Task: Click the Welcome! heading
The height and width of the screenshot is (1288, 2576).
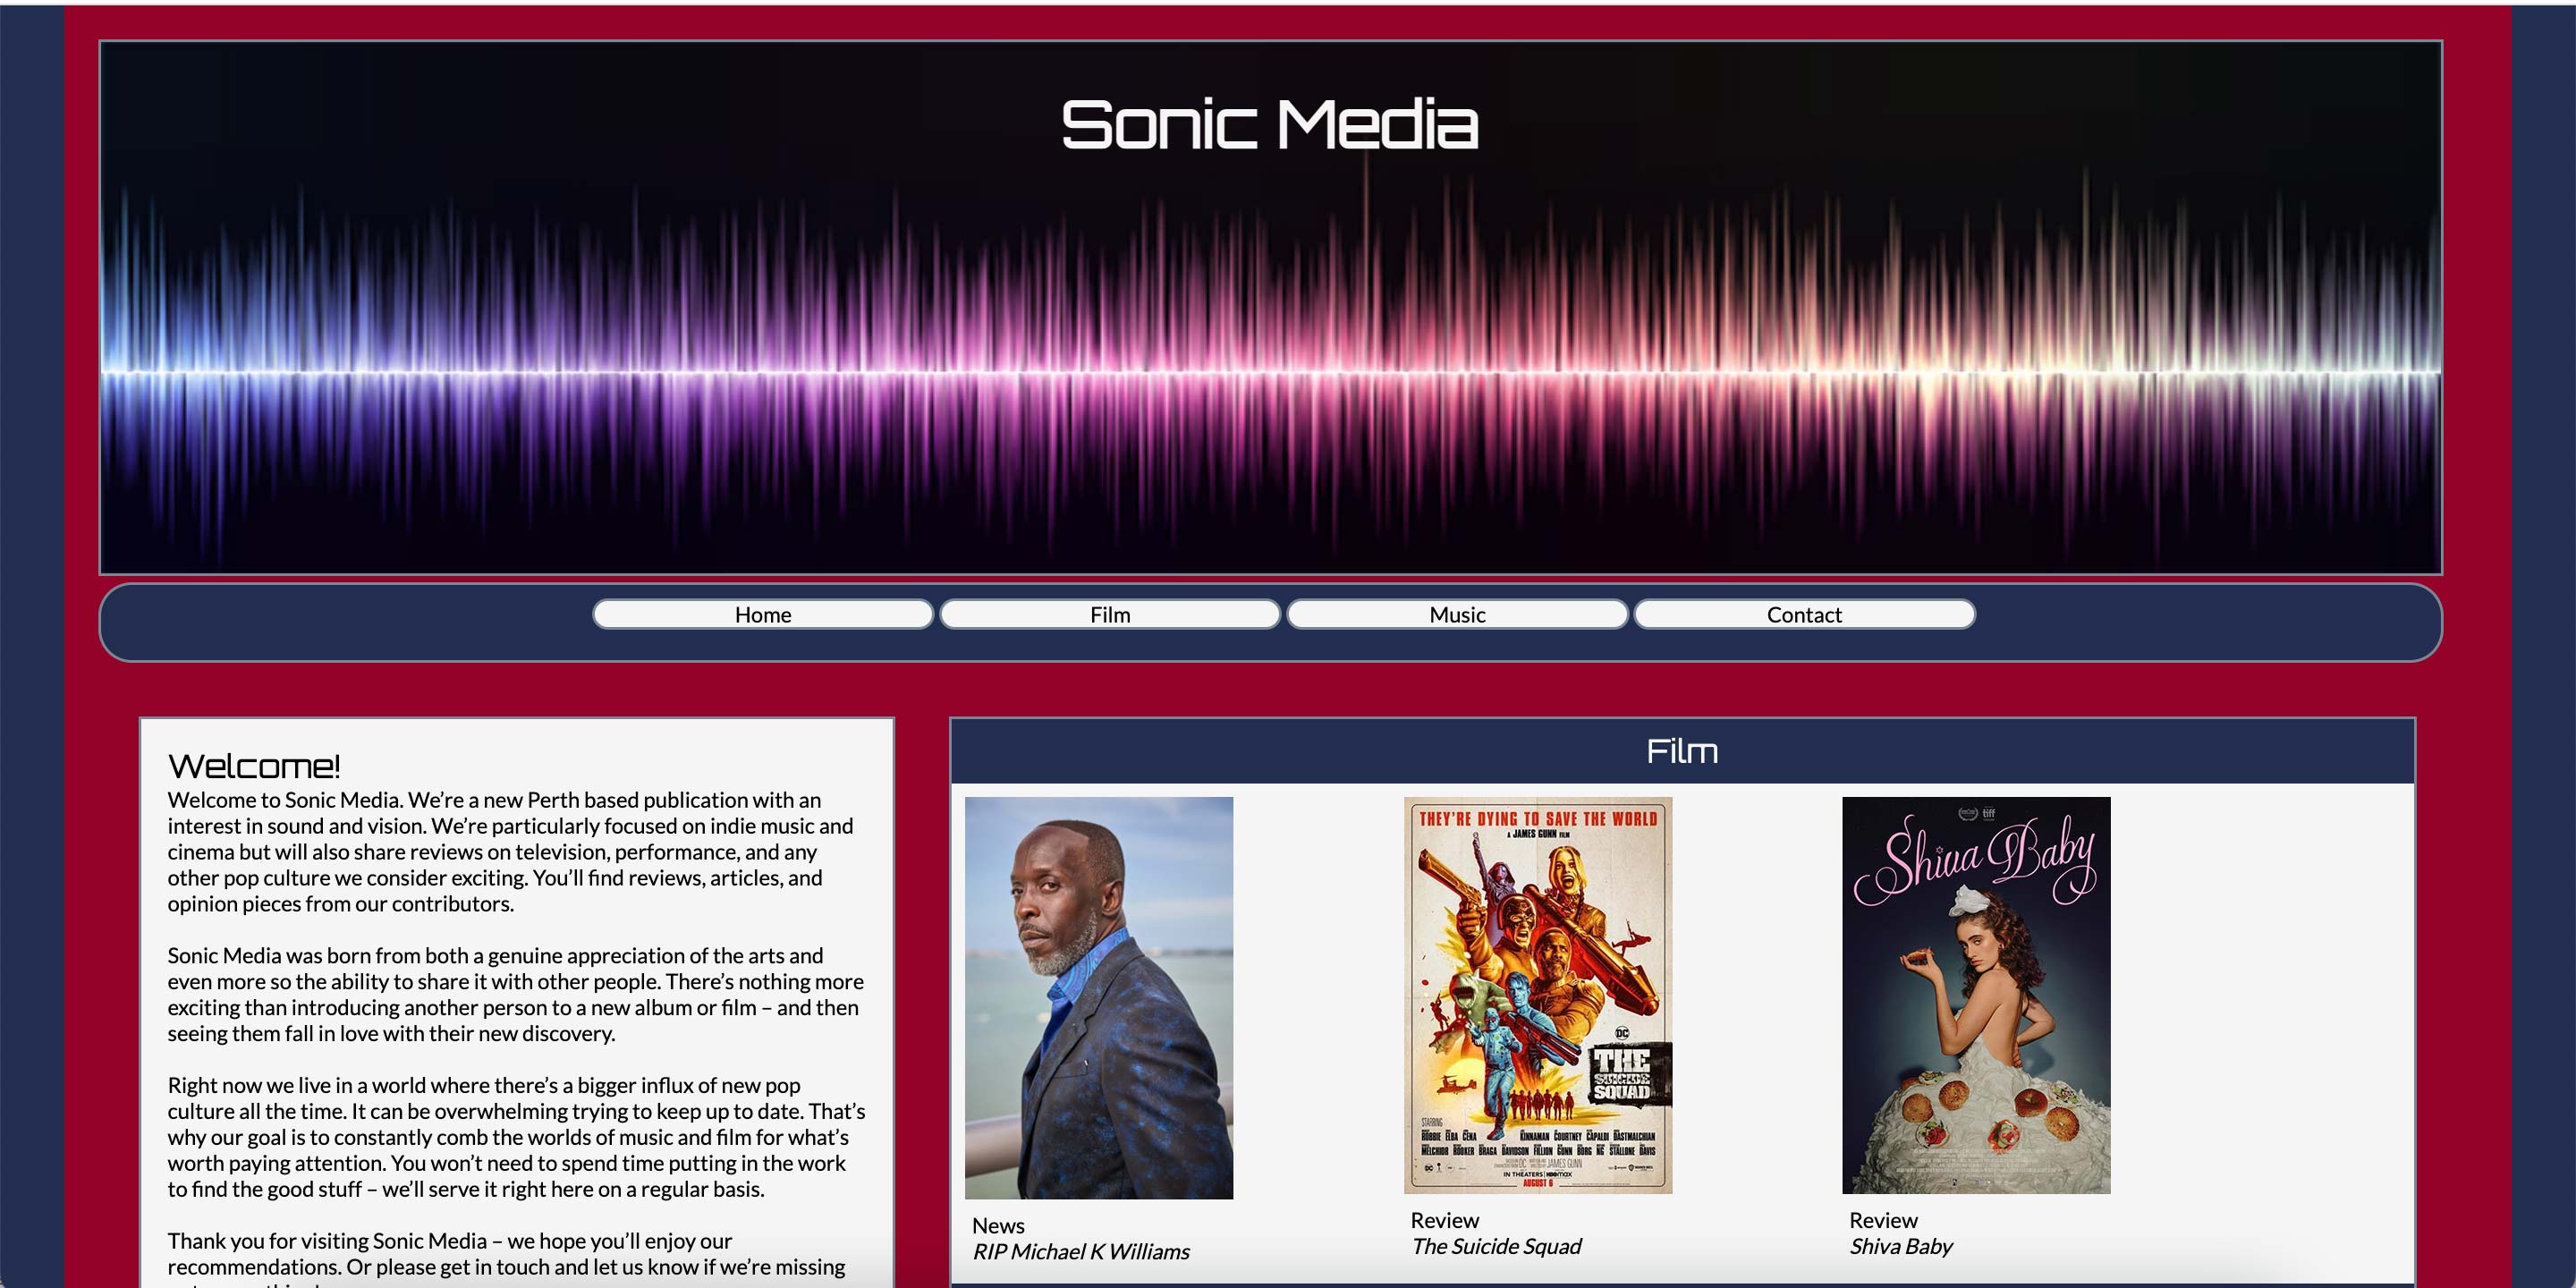Action: 254,766
